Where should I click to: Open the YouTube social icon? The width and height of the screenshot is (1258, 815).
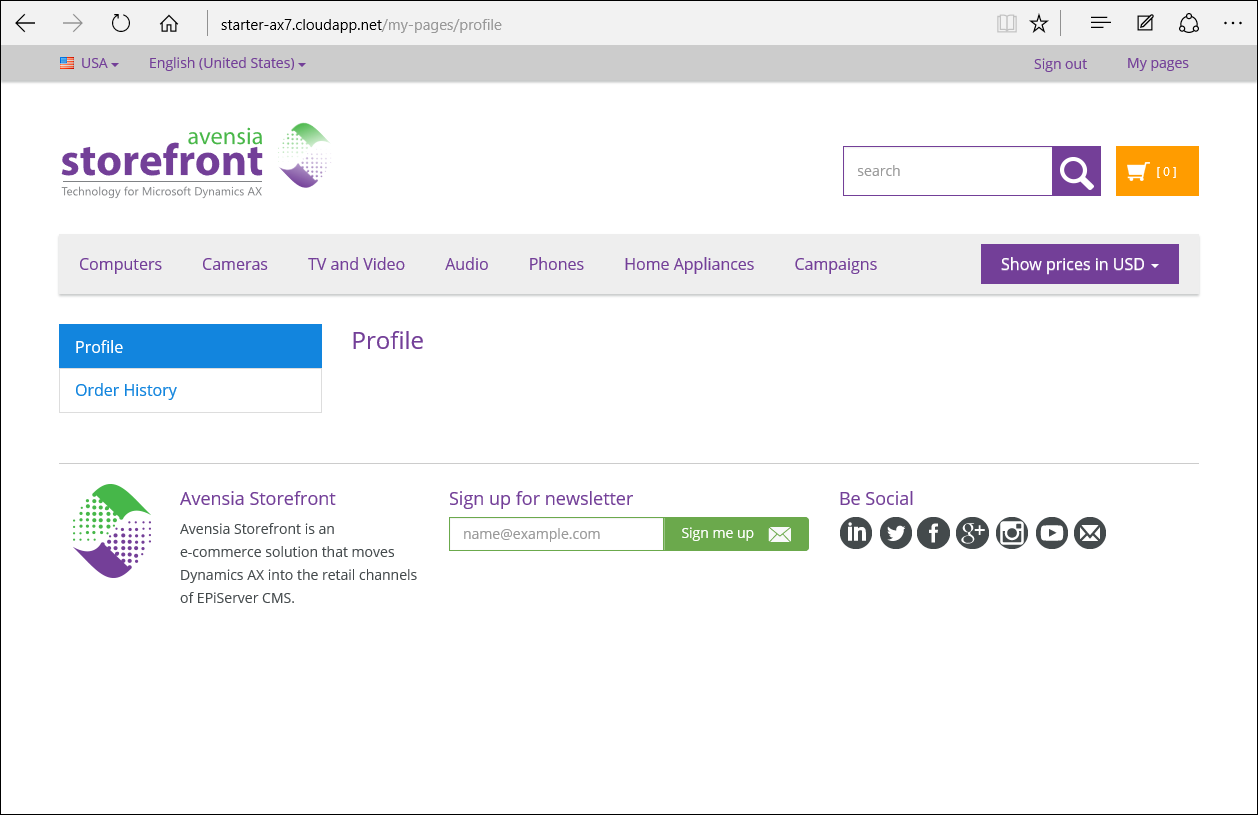pyautogui.click(x=1051, y=533)
